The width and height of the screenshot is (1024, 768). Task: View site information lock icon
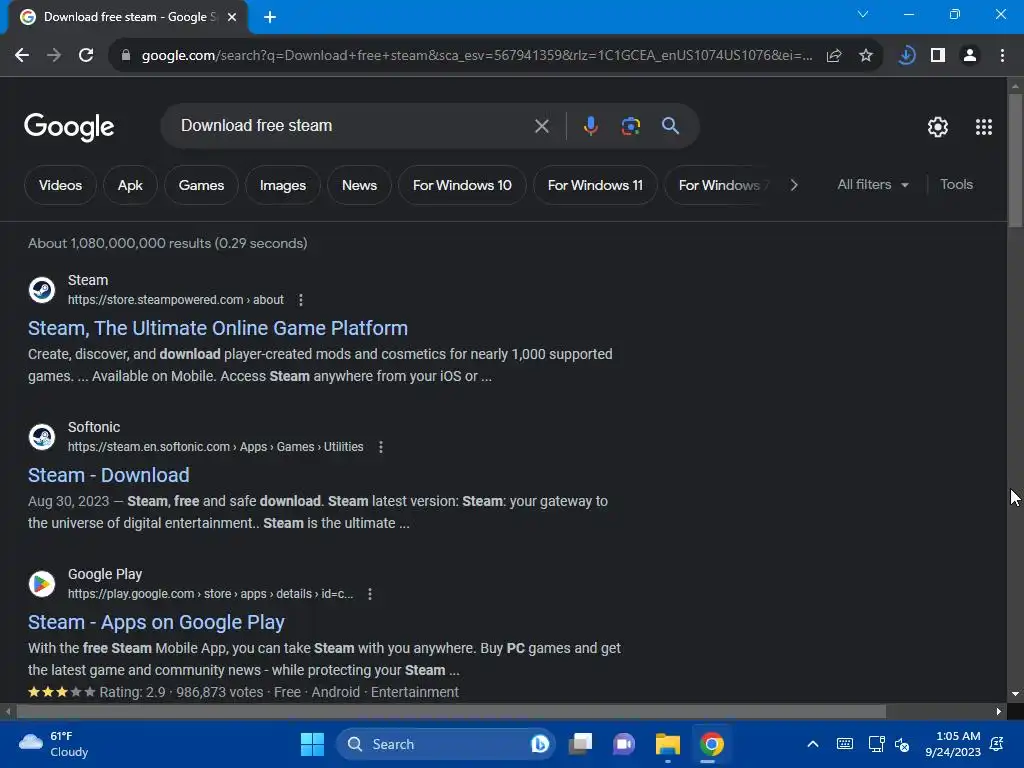click(x=126, y=56)
